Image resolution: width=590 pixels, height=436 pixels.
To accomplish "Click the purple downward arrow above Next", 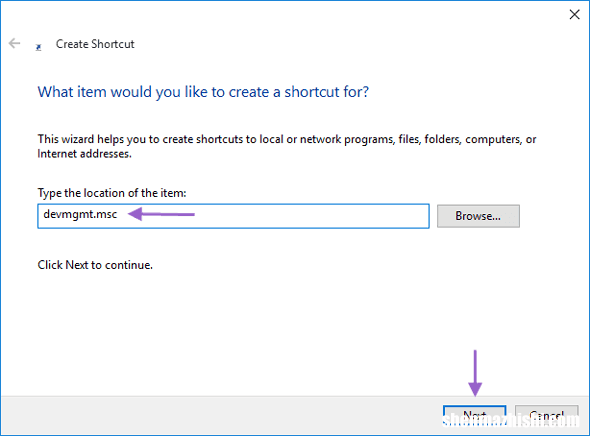I will (475, 373).
